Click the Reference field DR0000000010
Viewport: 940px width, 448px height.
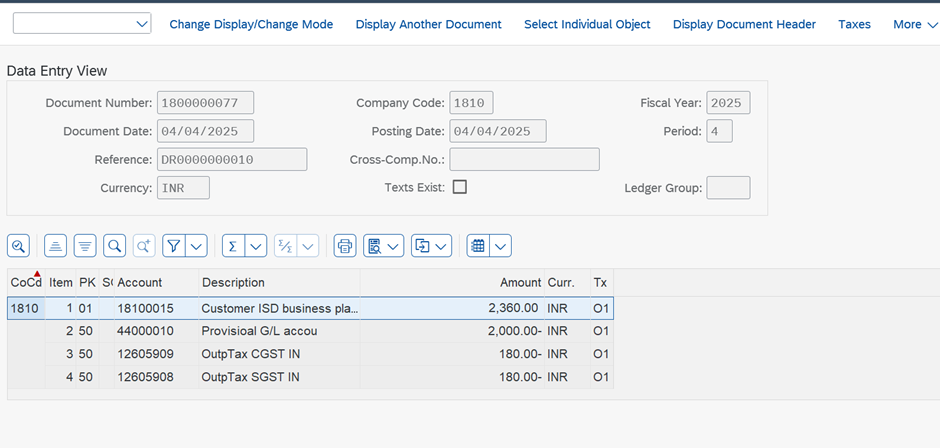(232, 160)
